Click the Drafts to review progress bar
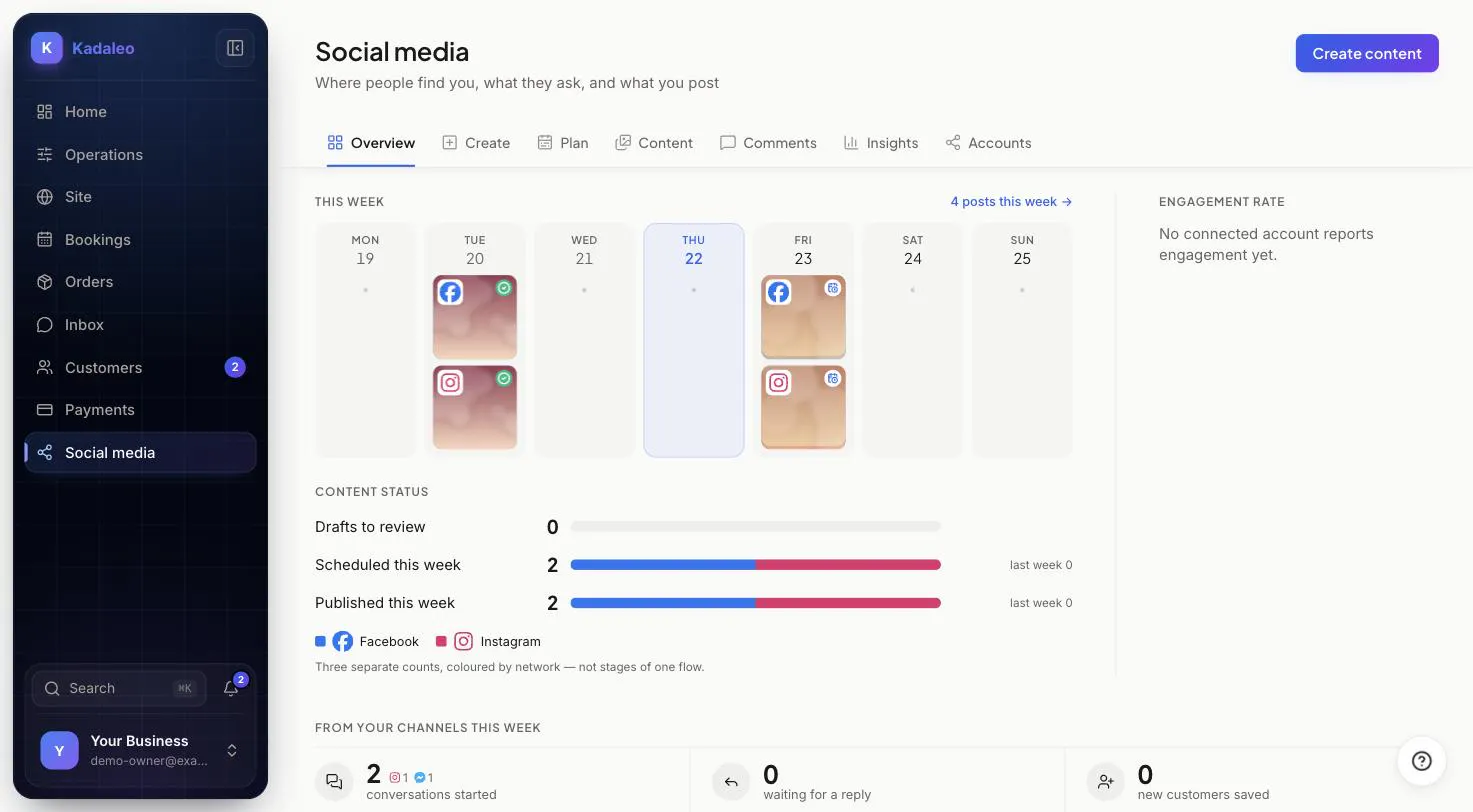 (x=756, y=527)
